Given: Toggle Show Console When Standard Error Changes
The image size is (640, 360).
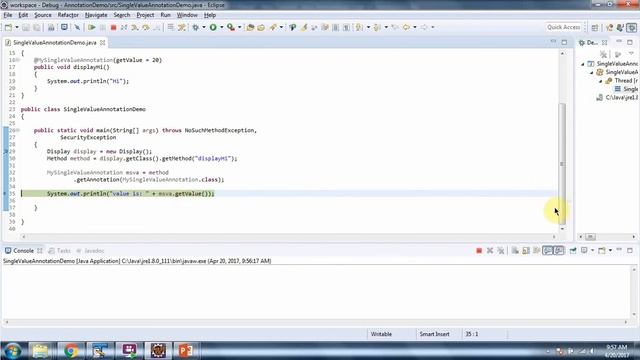Looking at the screenshot, I should click(x=559, y=250).
